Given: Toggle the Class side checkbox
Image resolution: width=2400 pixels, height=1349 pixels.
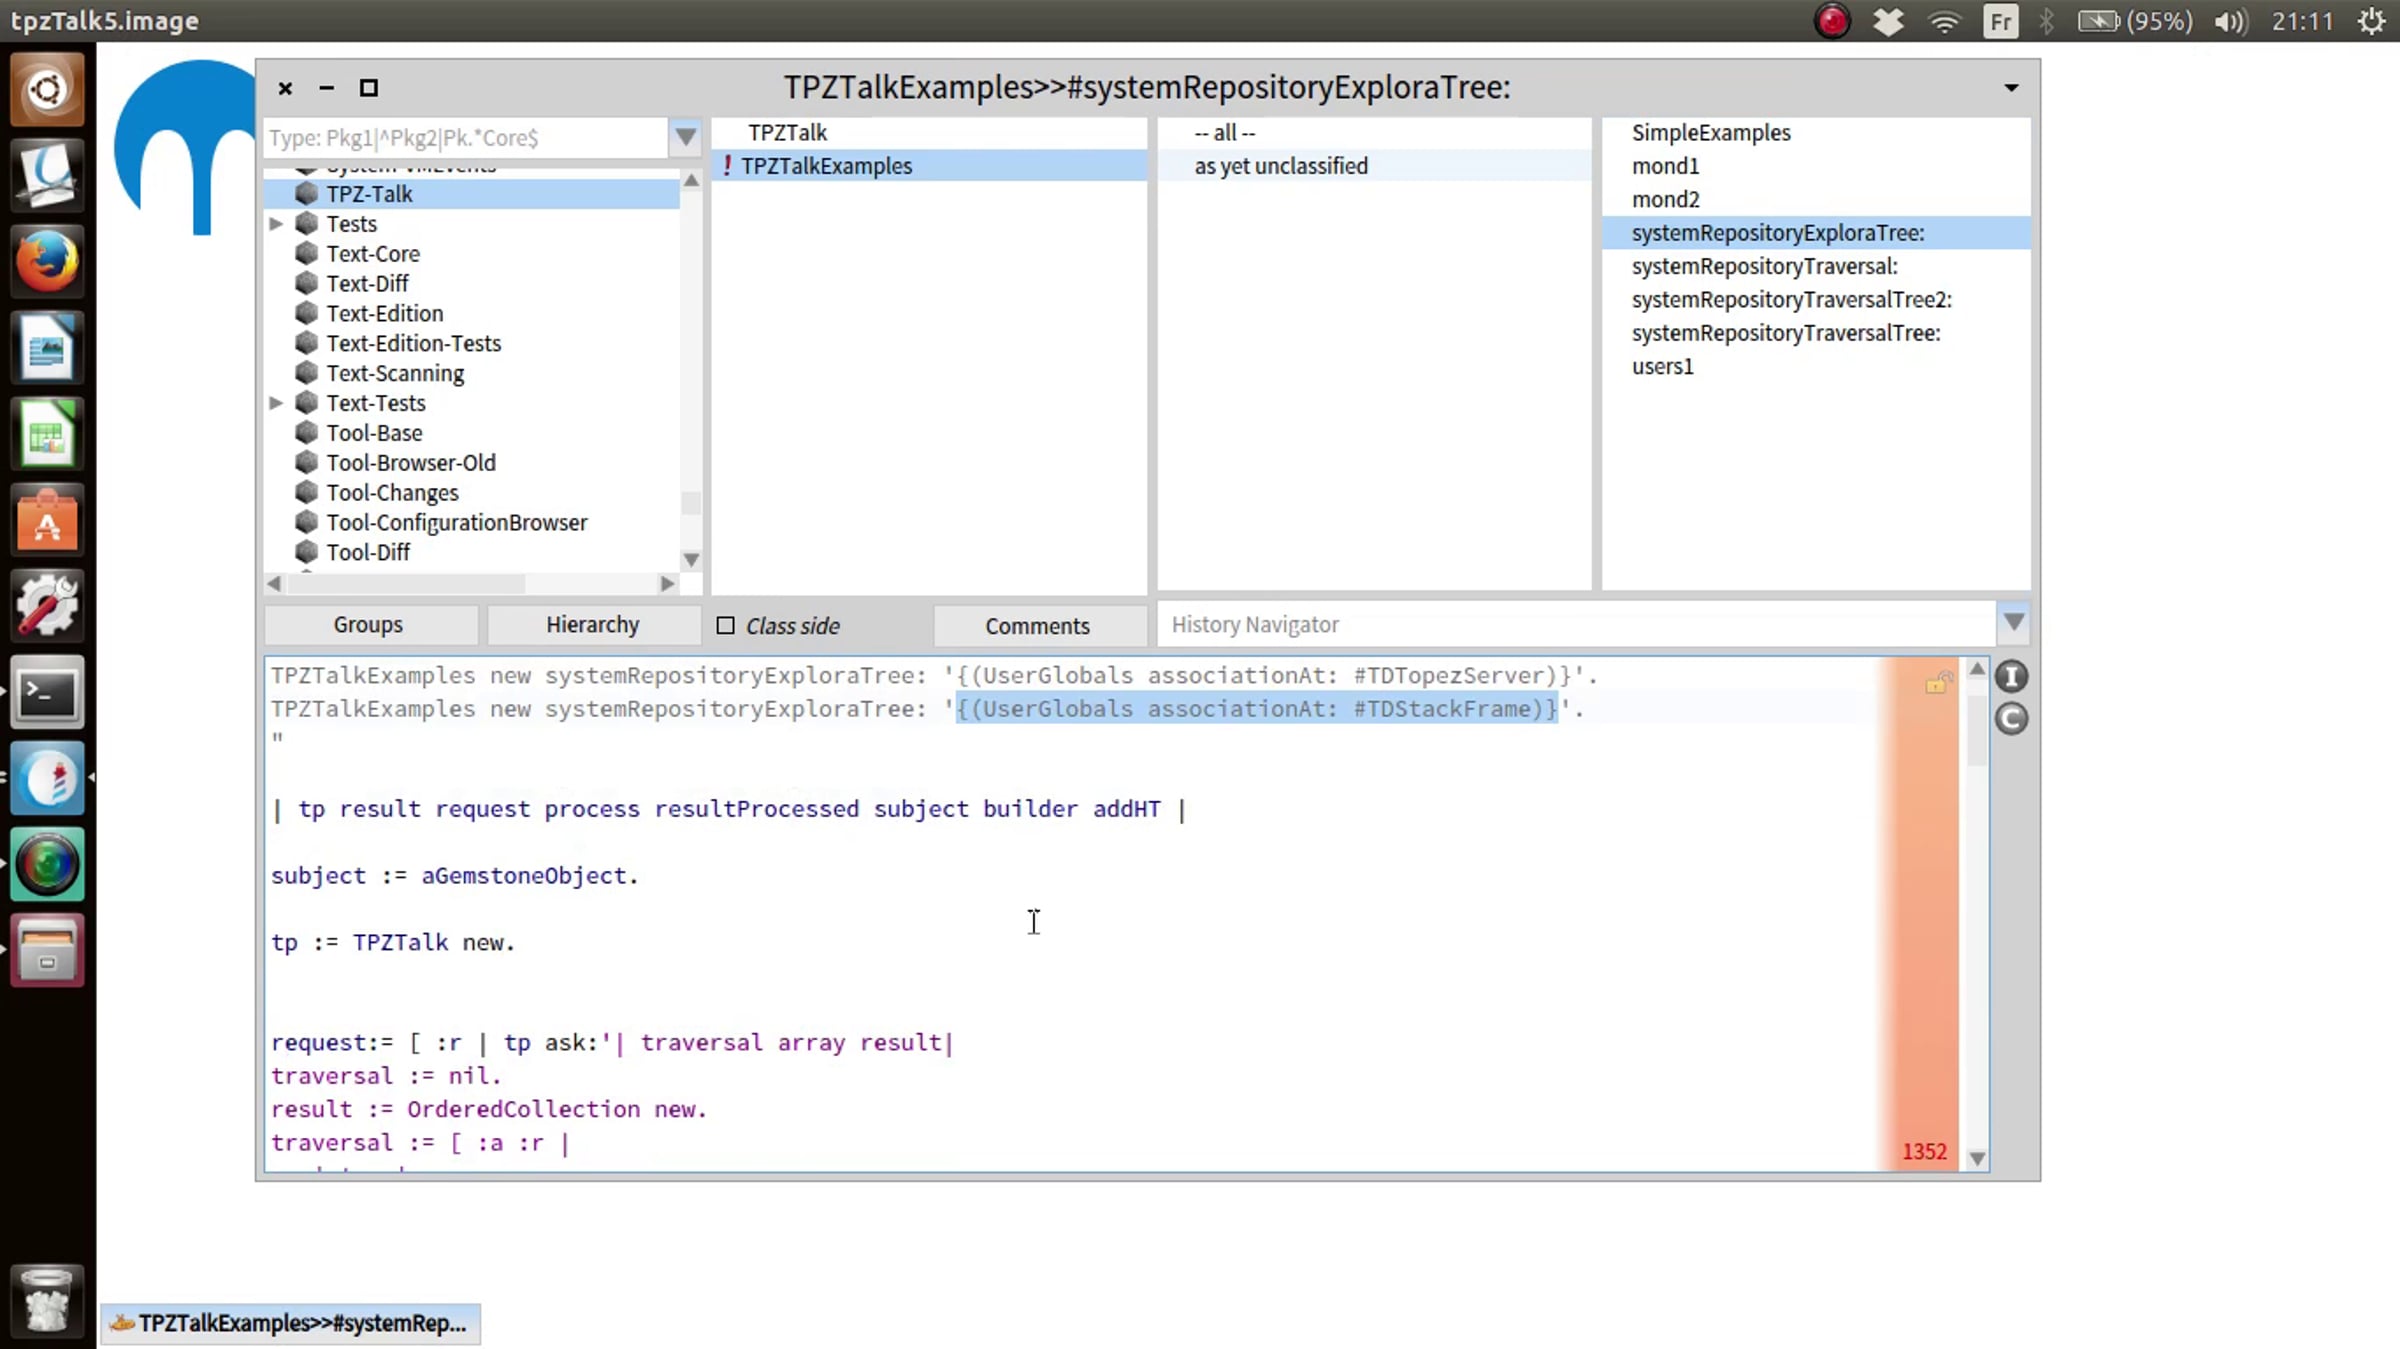Looking at the screenshot, I should tap(726, 625).
